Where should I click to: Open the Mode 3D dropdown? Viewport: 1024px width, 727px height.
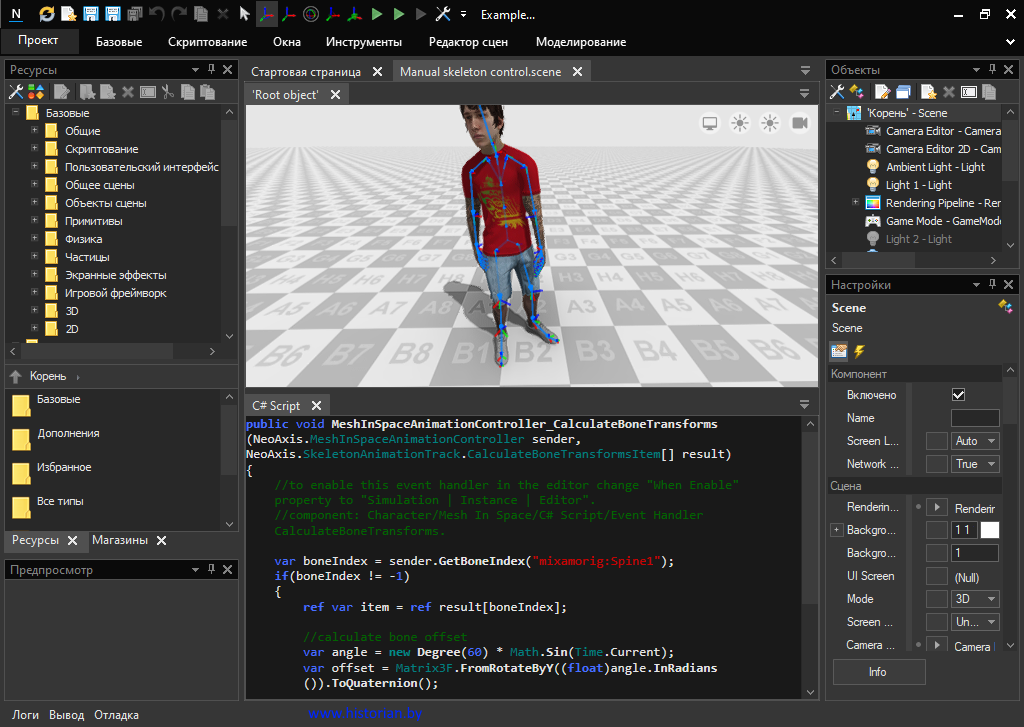click(x=976, y=599)
